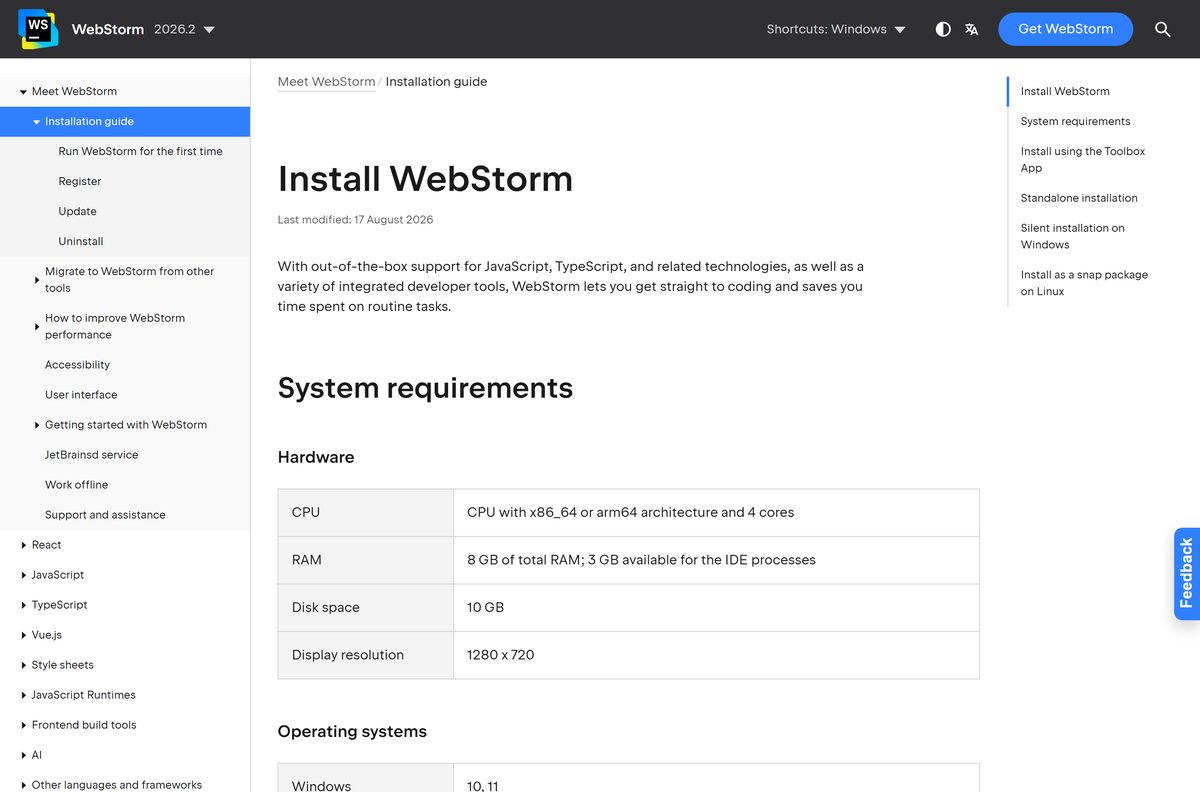Open the Shortcuts: Windows dropdown

836,29
